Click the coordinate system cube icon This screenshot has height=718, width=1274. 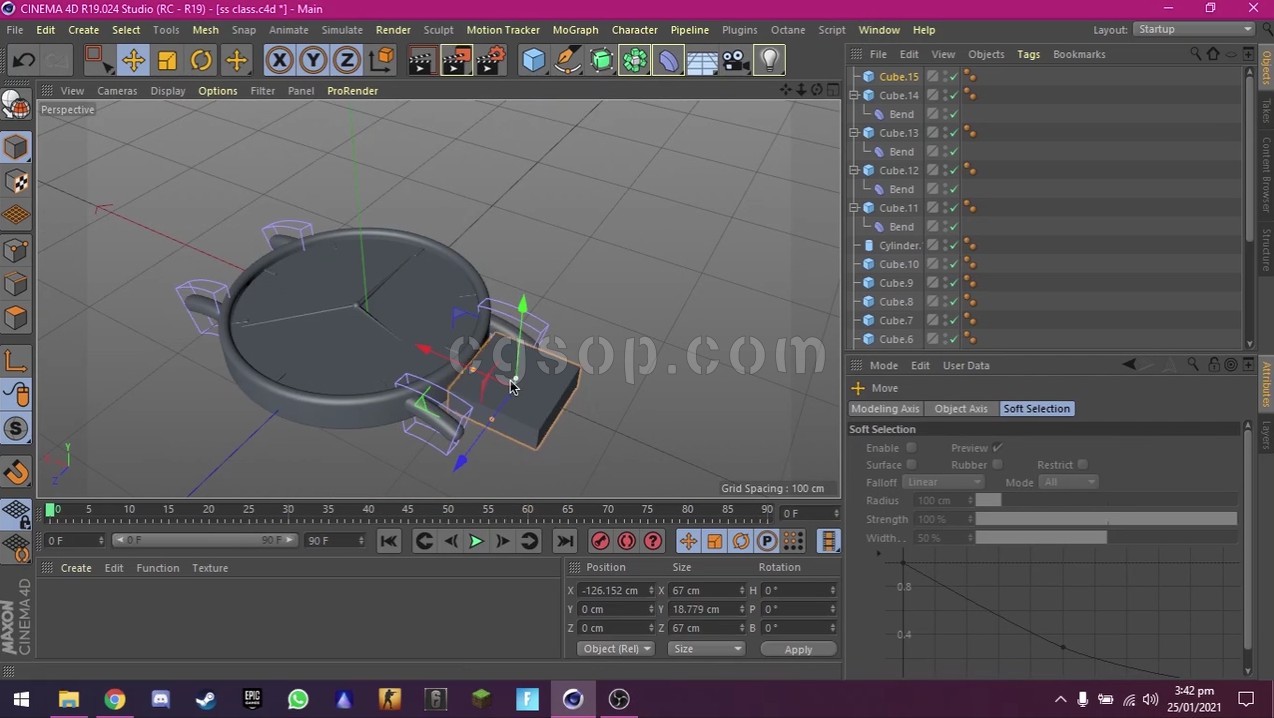pyautogui.click(x=381, y=61)
